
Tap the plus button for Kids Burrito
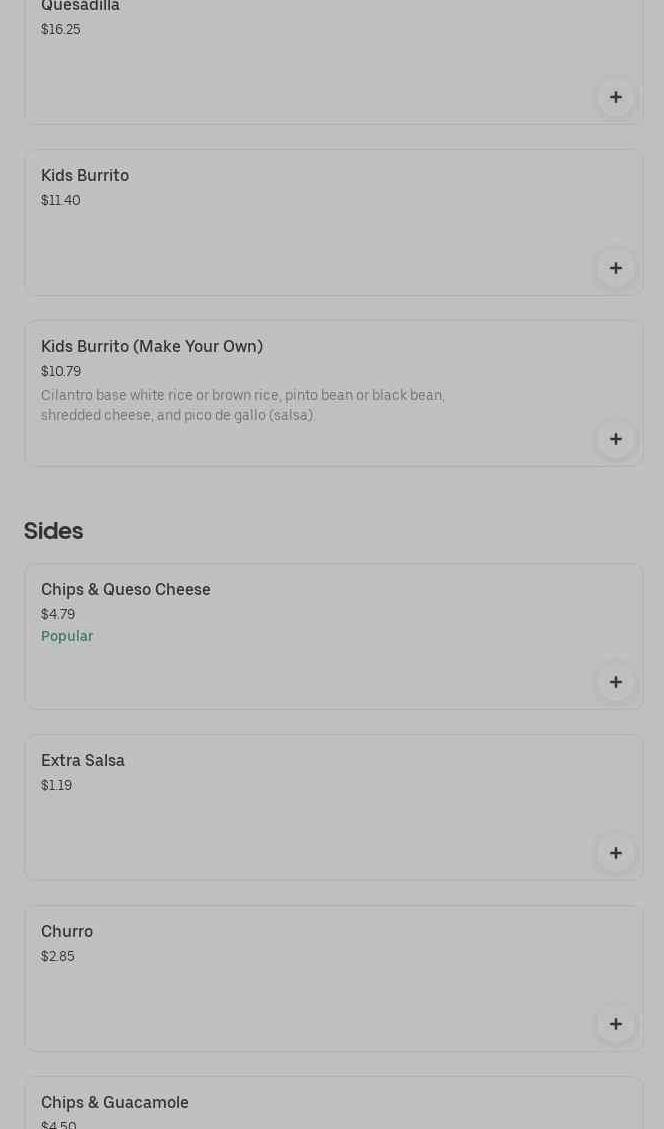(x=616, y=268)
